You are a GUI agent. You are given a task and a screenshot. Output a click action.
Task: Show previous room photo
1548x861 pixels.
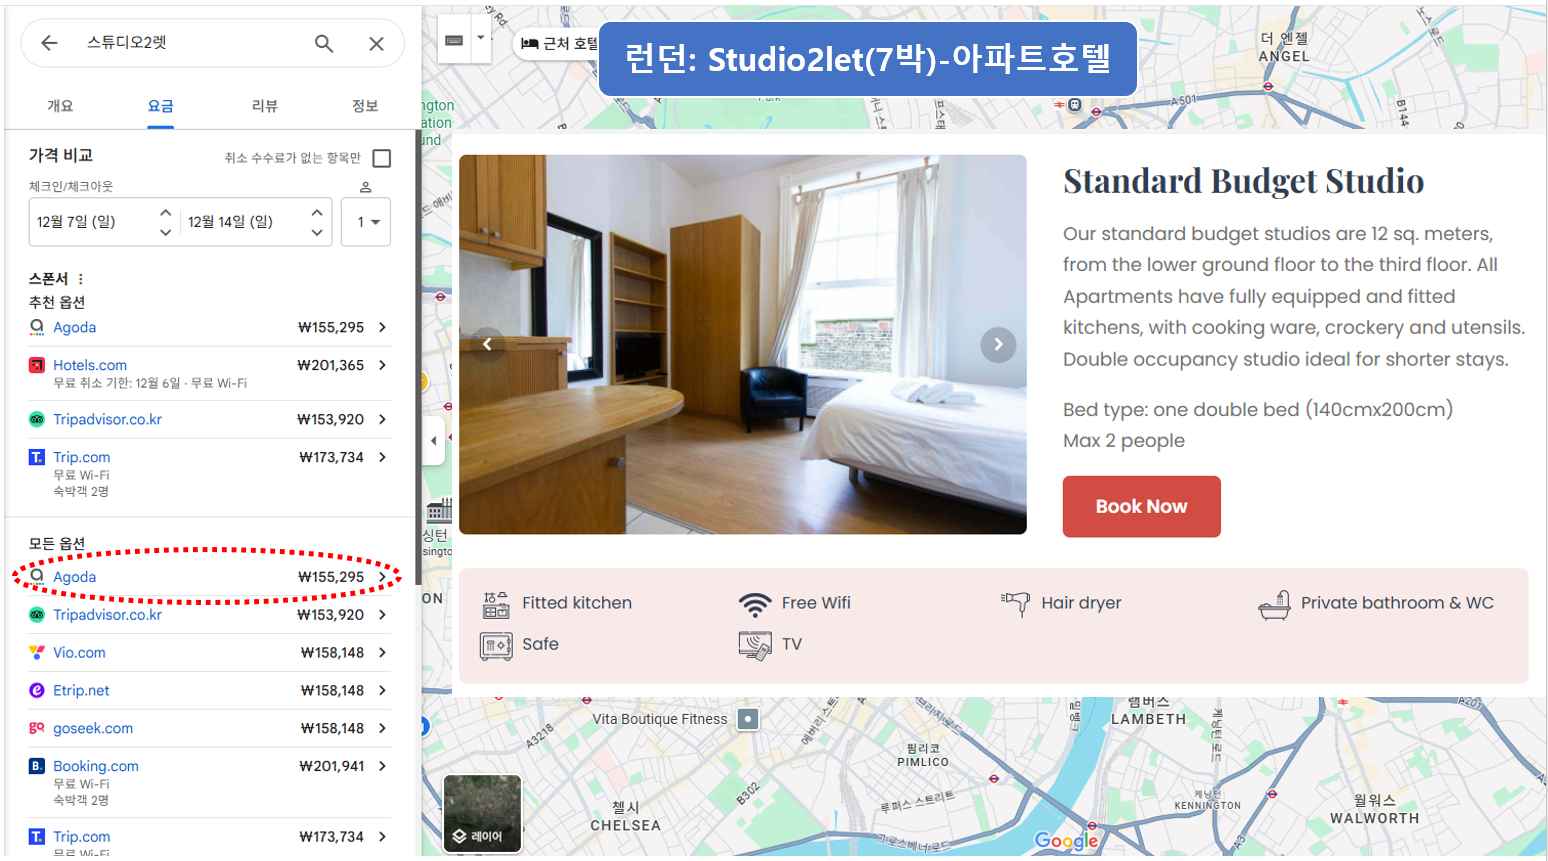pos(487,345)
